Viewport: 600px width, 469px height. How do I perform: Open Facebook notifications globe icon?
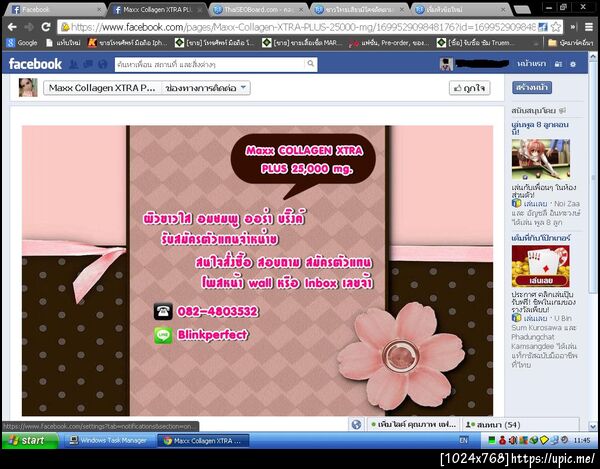click(x=103, y=64)
